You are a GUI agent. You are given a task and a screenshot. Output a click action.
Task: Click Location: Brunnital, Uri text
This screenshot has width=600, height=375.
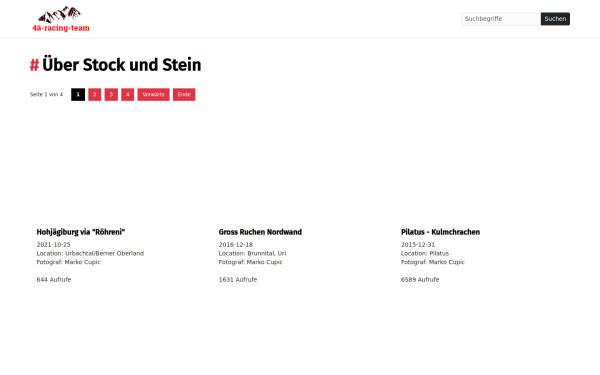coord(252,253)
